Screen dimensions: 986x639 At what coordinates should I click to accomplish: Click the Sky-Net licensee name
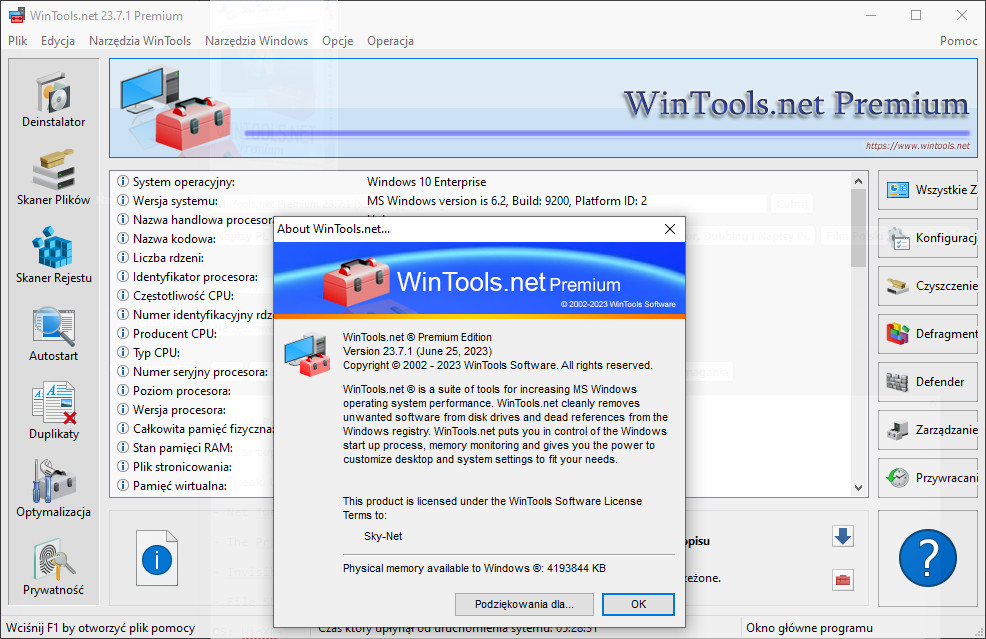coord(383,536)
